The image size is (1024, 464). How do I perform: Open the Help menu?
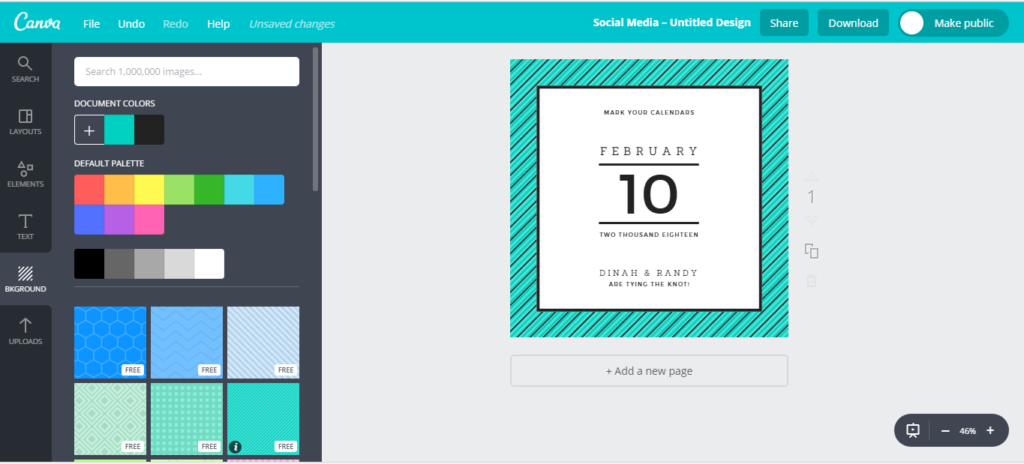218,23
